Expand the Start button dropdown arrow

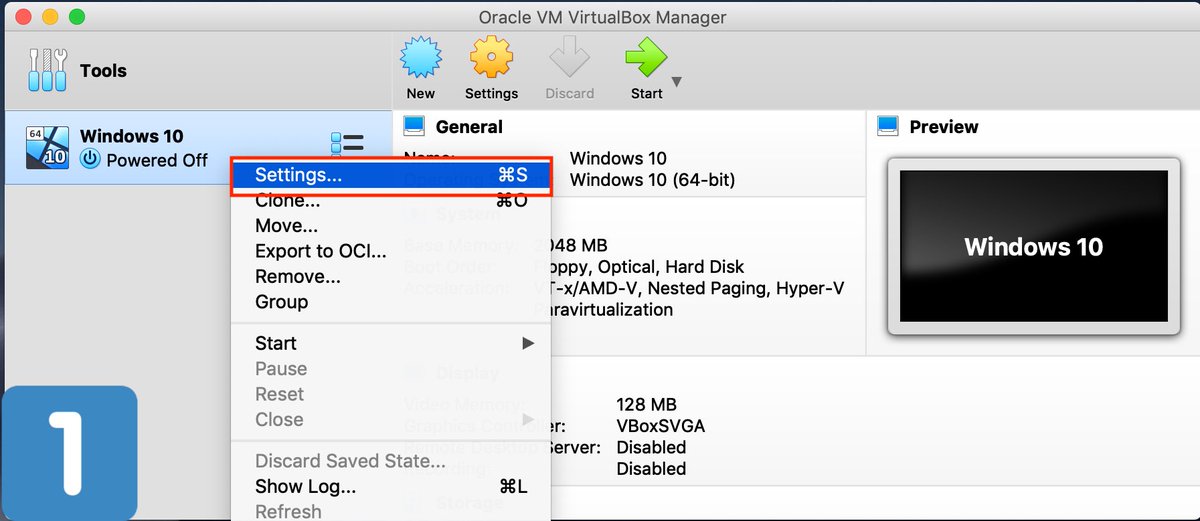point(676,82)
